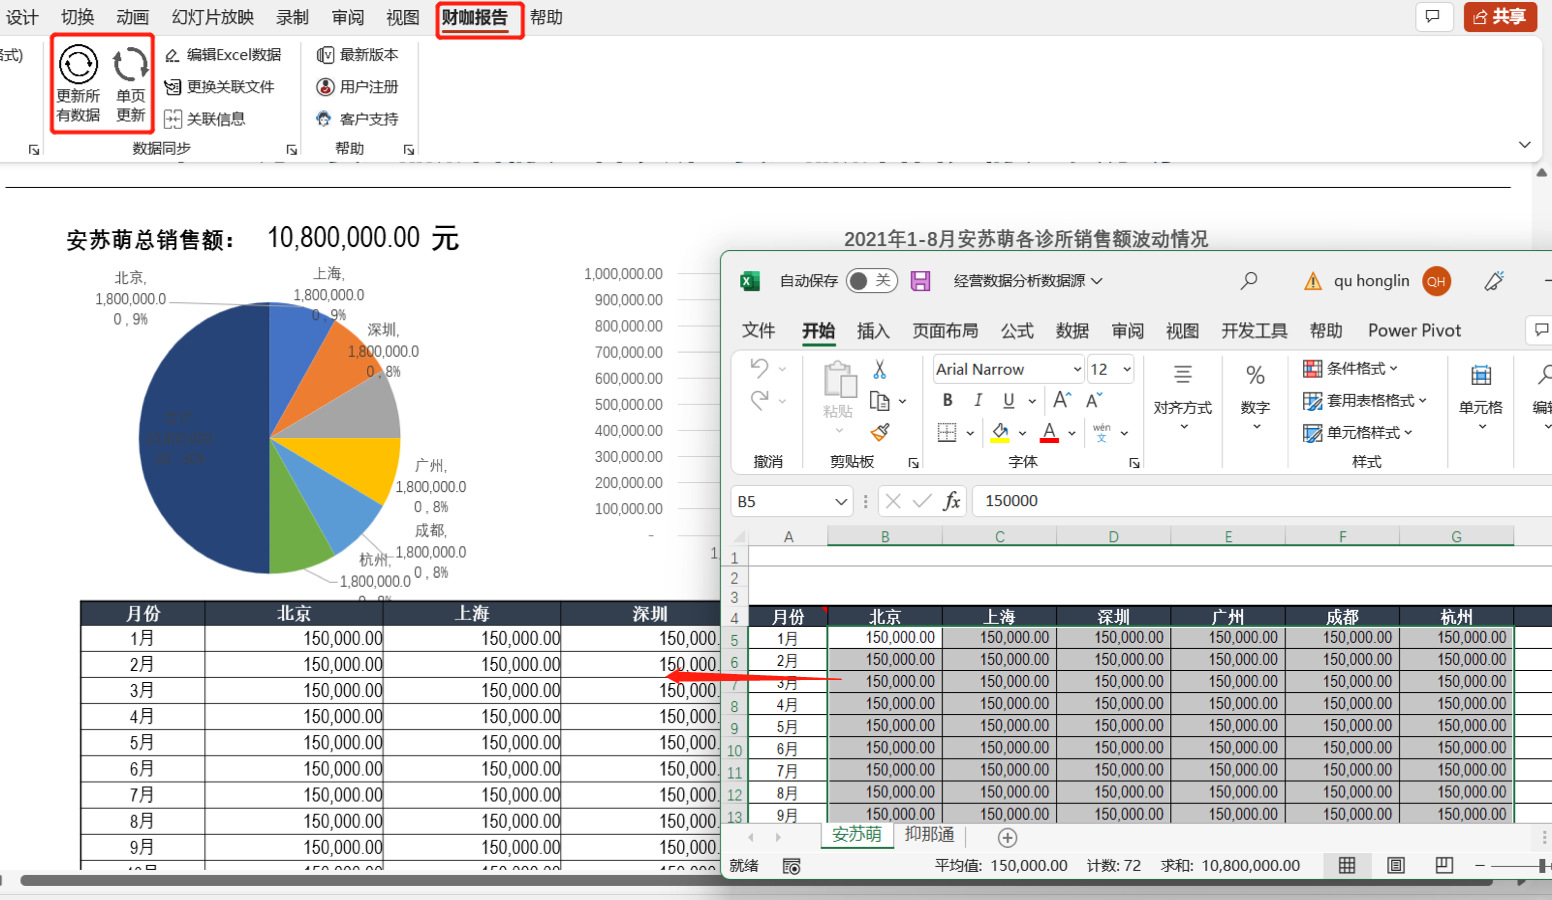This screenshot has width=1552, height=900.
Task: Click the search magnifier in Excel title bar
Action: coord(1249,281)
